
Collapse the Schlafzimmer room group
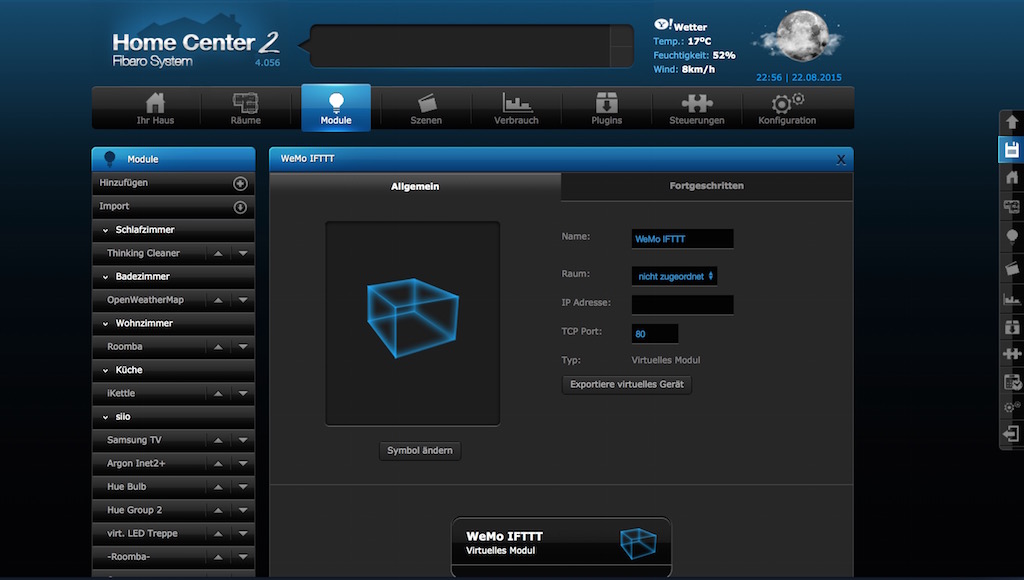(x=106, y=230)
